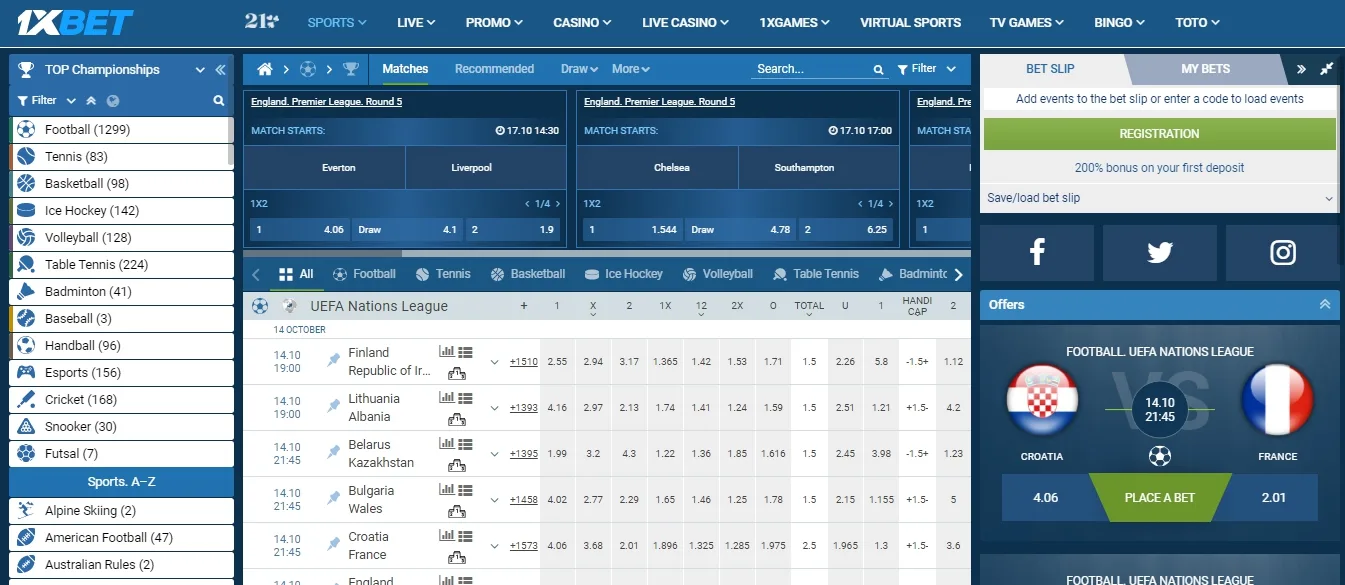Select the Tennis tab in sports strip

pos(443,274)
